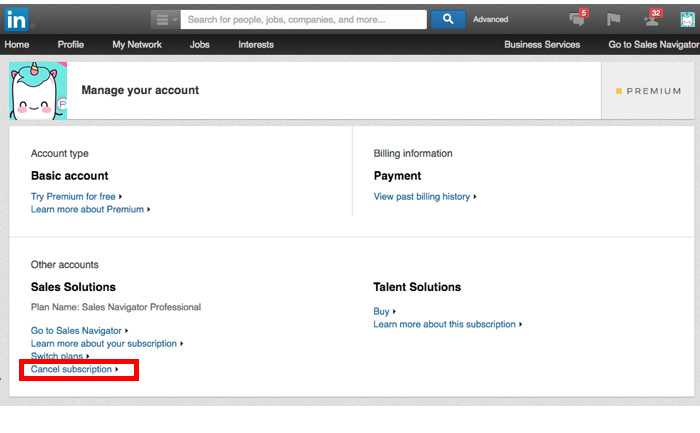Open Learn more about Premium link
The width and height of the screenshot is (700, 433).
[x=90, y=209]
